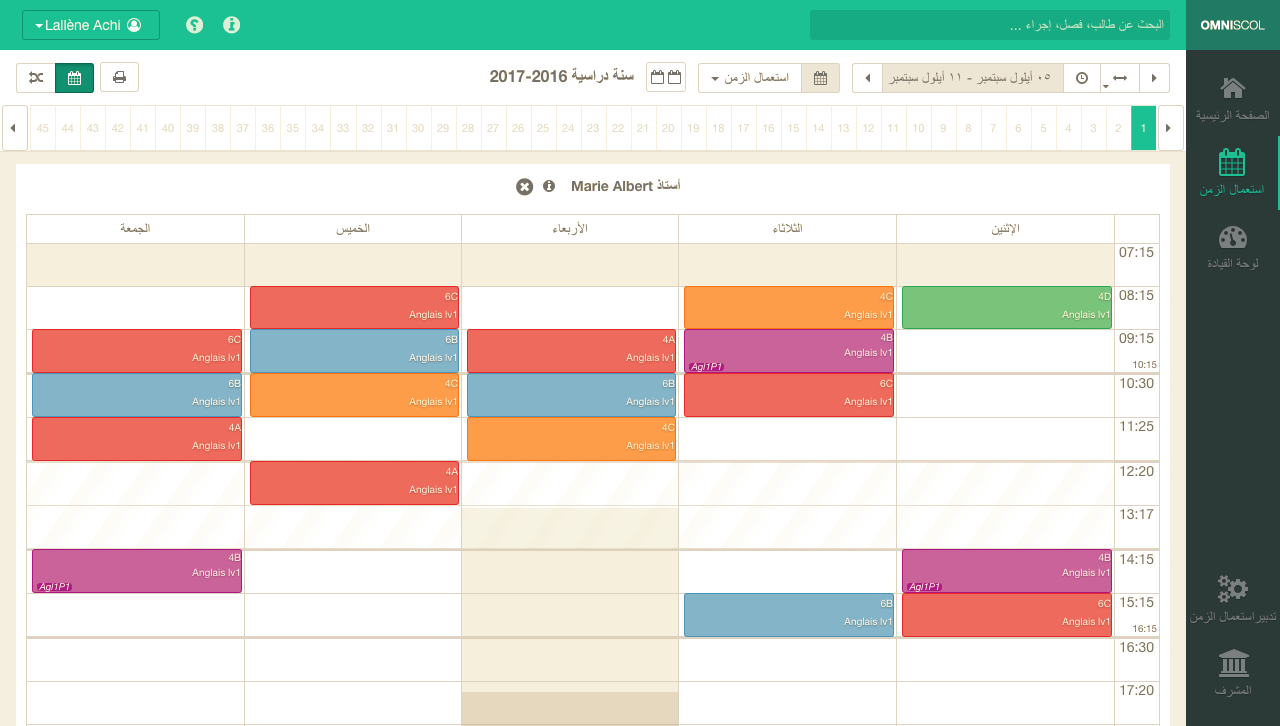Screen dimensions: 1280x726
Task: Open the Lallène Achi user dropdown
Action: point(91,25)
